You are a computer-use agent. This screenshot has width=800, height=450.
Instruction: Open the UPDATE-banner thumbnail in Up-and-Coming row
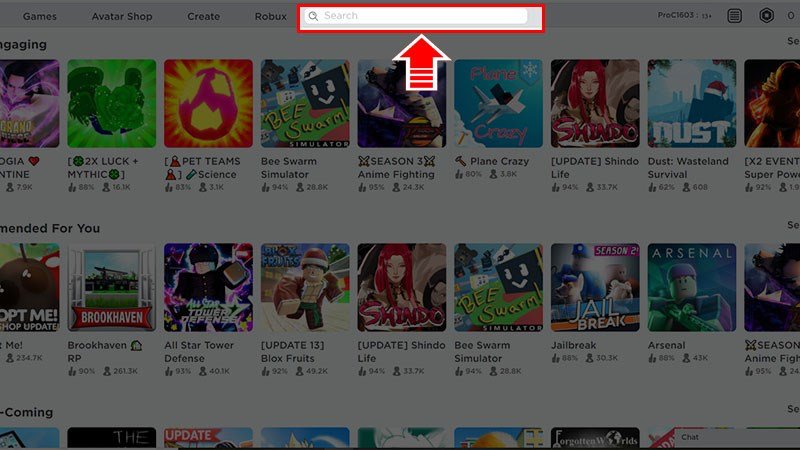click(x=208, y=438)
